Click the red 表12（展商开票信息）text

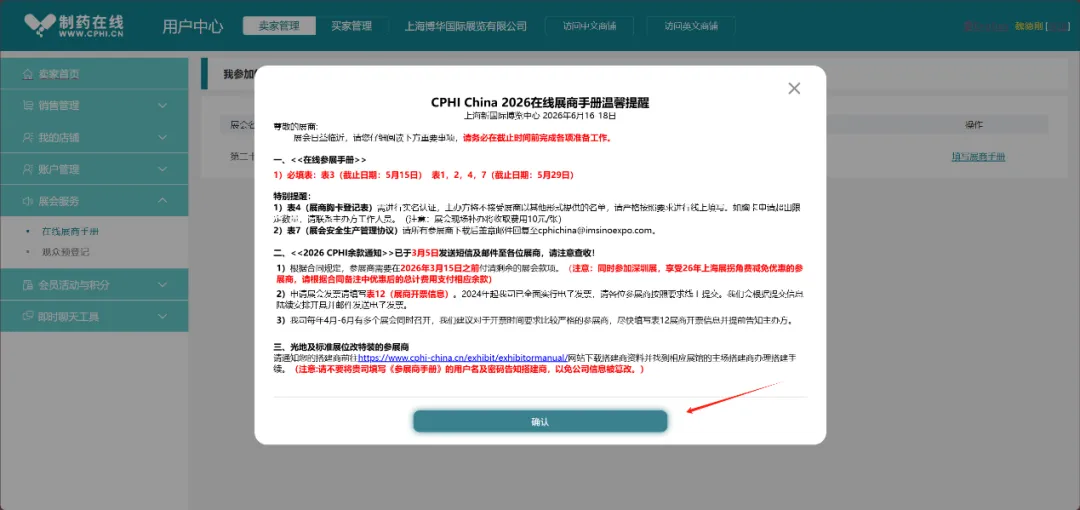click(x=408, y=294)
